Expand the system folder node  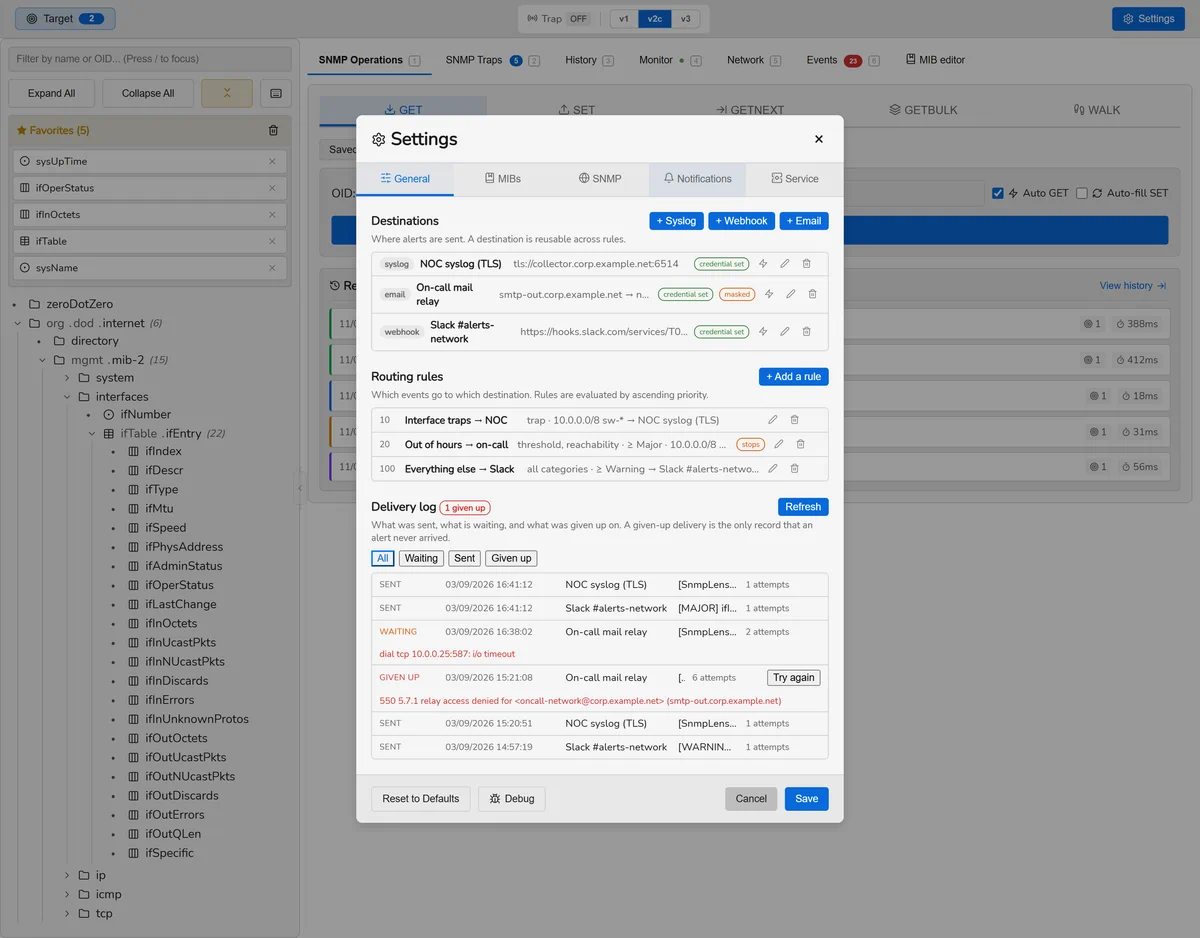point(66,378)
